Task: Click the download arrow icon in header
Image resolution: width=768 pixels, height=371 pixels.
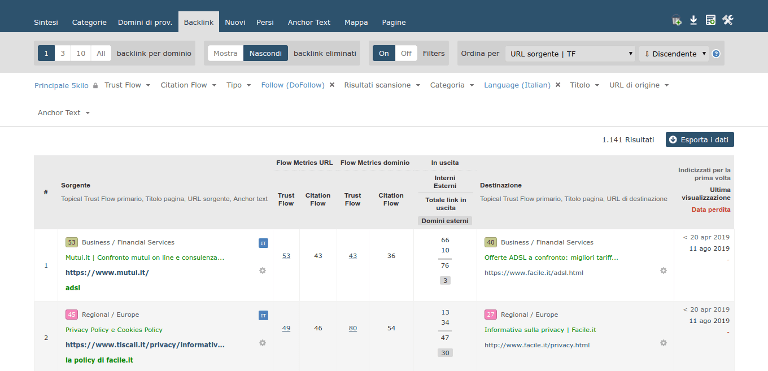Action: [x=694, y=20]
